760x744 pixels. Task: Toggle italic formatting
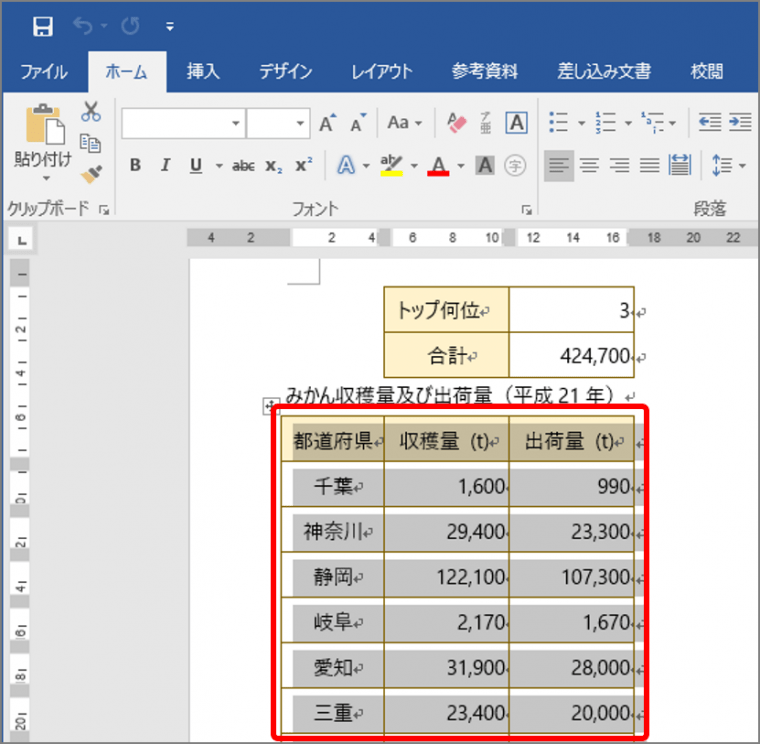point(165,166)
